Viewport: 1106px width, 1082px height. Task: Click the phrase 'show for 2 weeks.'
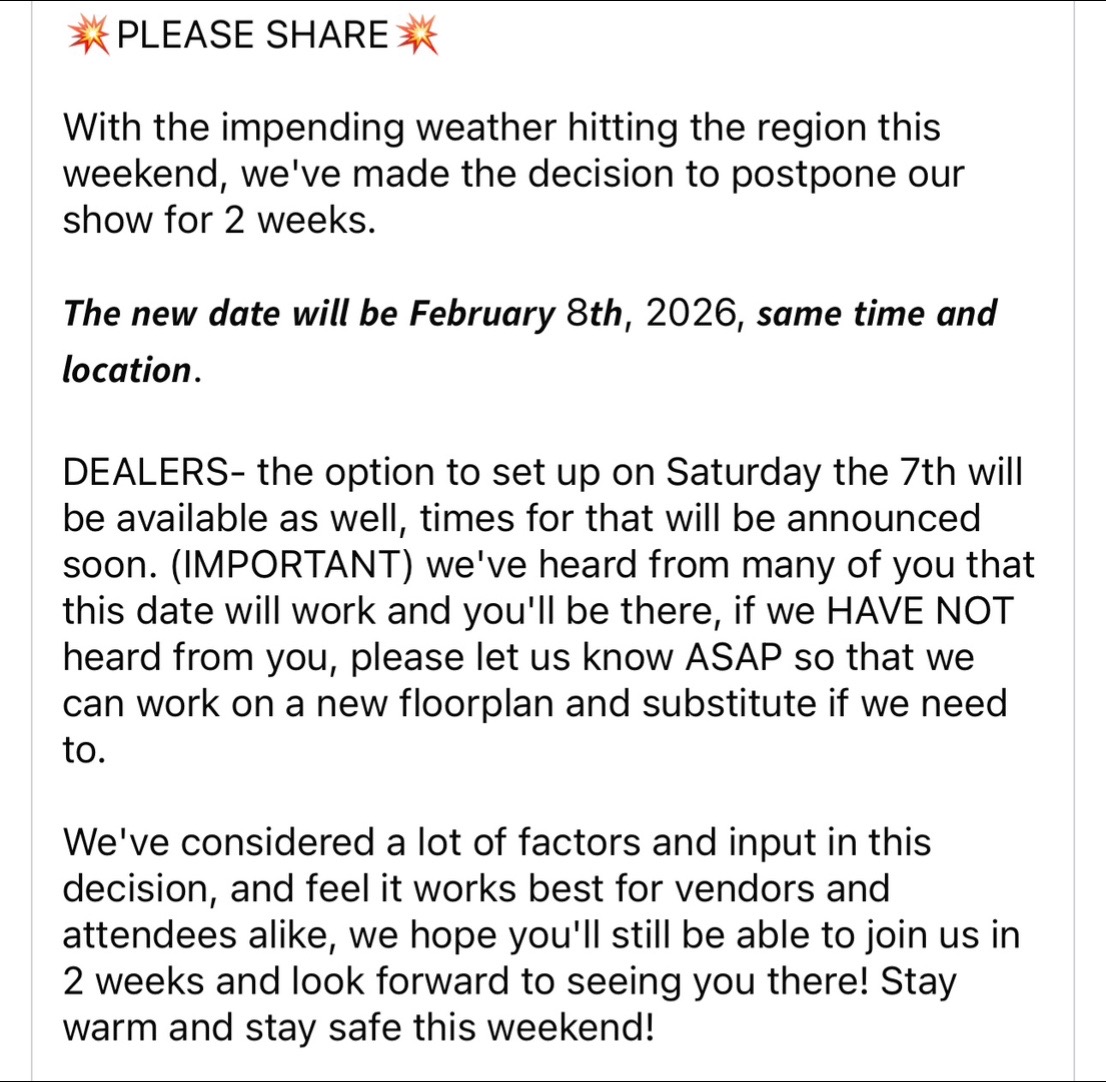point(219,220)
